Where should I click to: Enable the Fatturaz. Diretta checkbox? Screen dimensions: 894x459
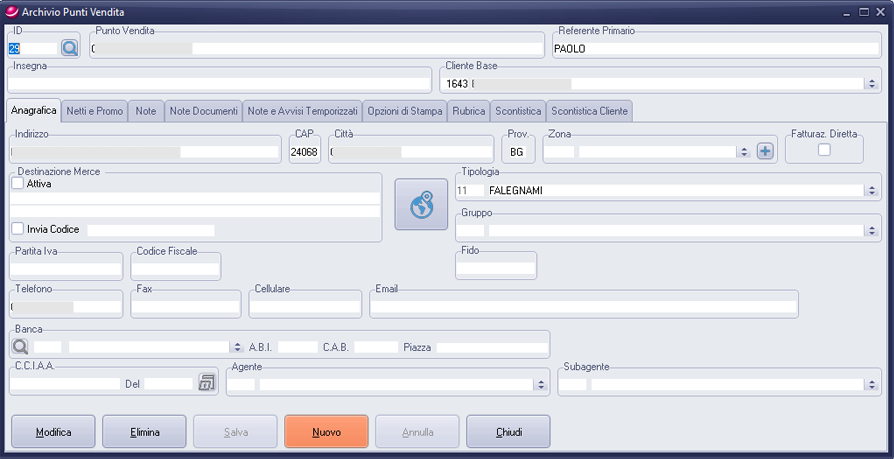(x=824, y=150)
